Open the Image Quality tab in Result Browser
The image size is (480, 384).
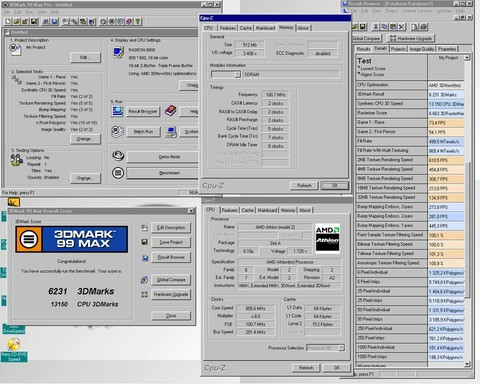(x=422, y=49)
